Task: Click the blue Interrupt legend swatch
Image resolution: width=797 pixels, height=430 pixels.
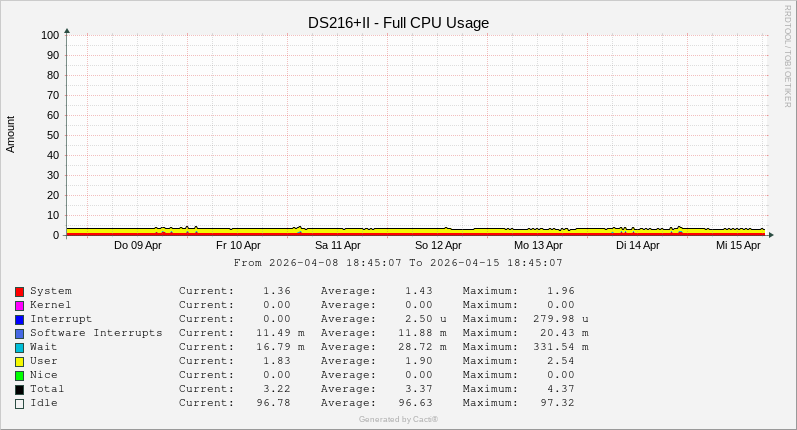Action: (x=19, y=320)
